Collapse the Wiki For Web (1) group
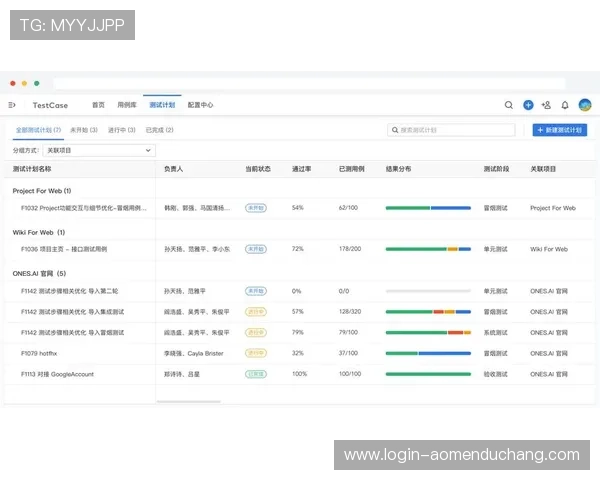 click(39, 232)
